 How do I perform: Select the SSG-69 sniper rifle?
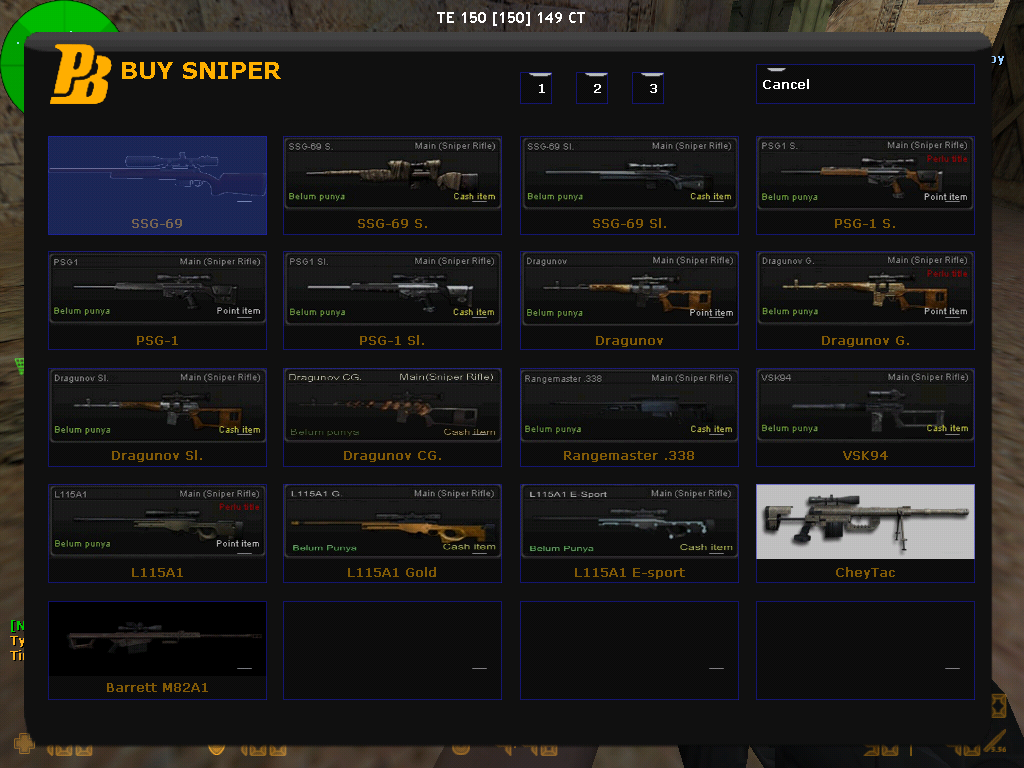157,185
